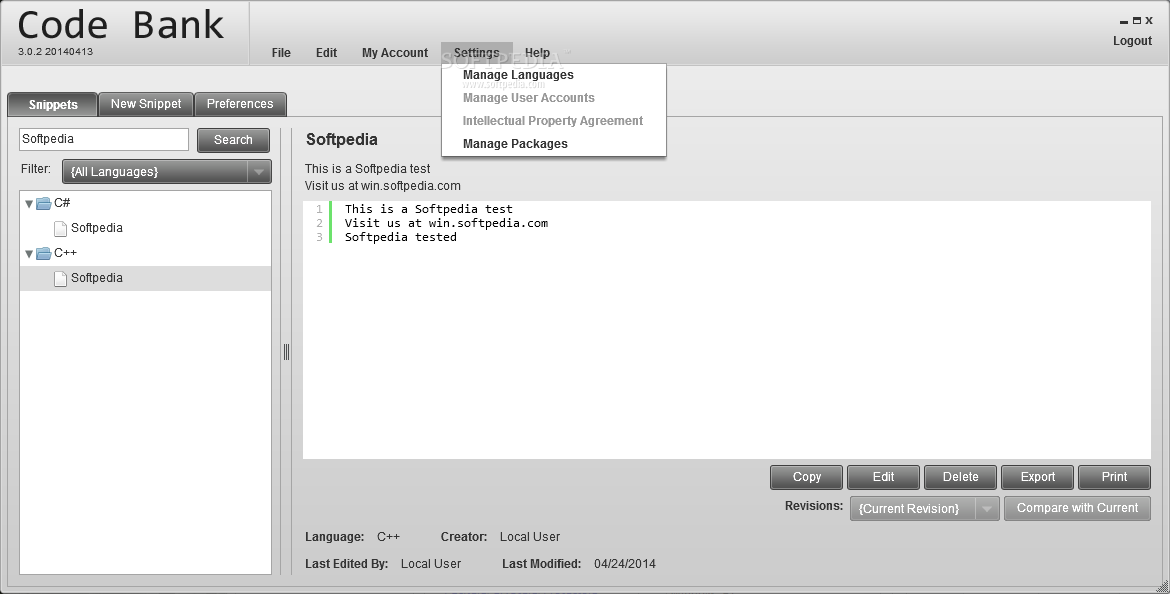Select Intellectual Property Agreement menu entry

552,121
